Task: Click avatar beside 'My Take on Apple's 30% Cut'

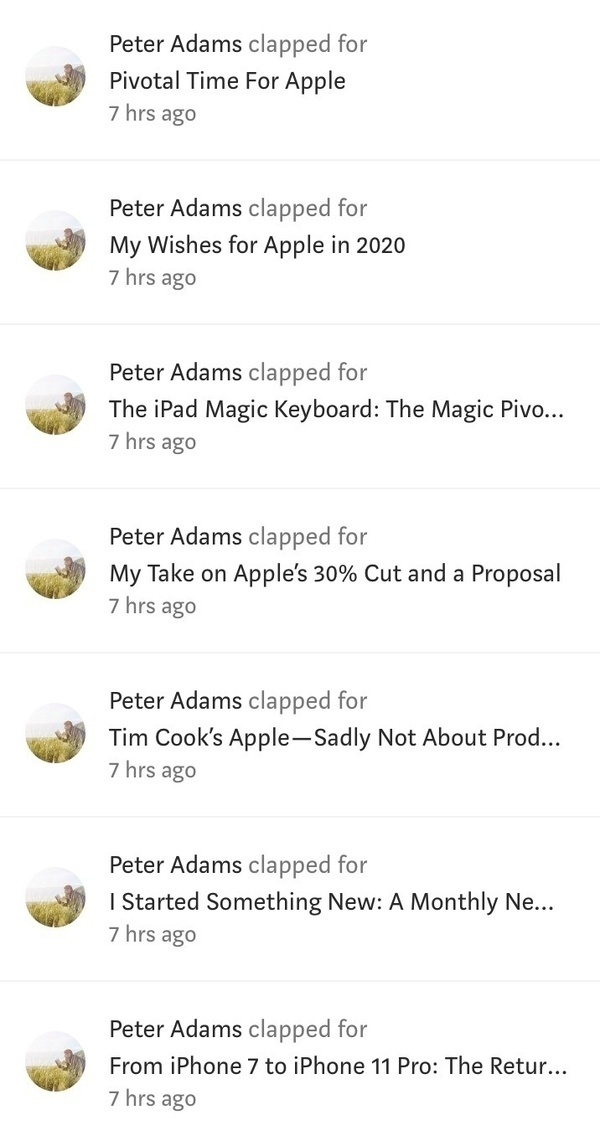Action: point(55,569)
